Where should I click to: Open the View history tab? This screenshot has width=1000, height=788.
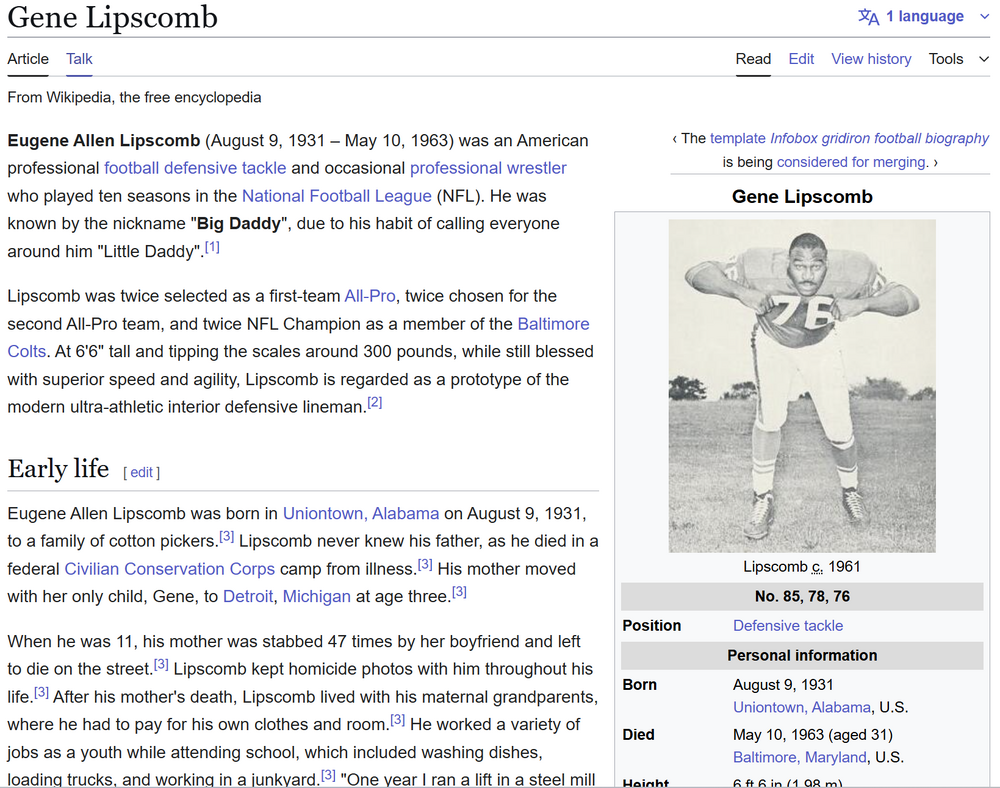[x=871, y=59]
